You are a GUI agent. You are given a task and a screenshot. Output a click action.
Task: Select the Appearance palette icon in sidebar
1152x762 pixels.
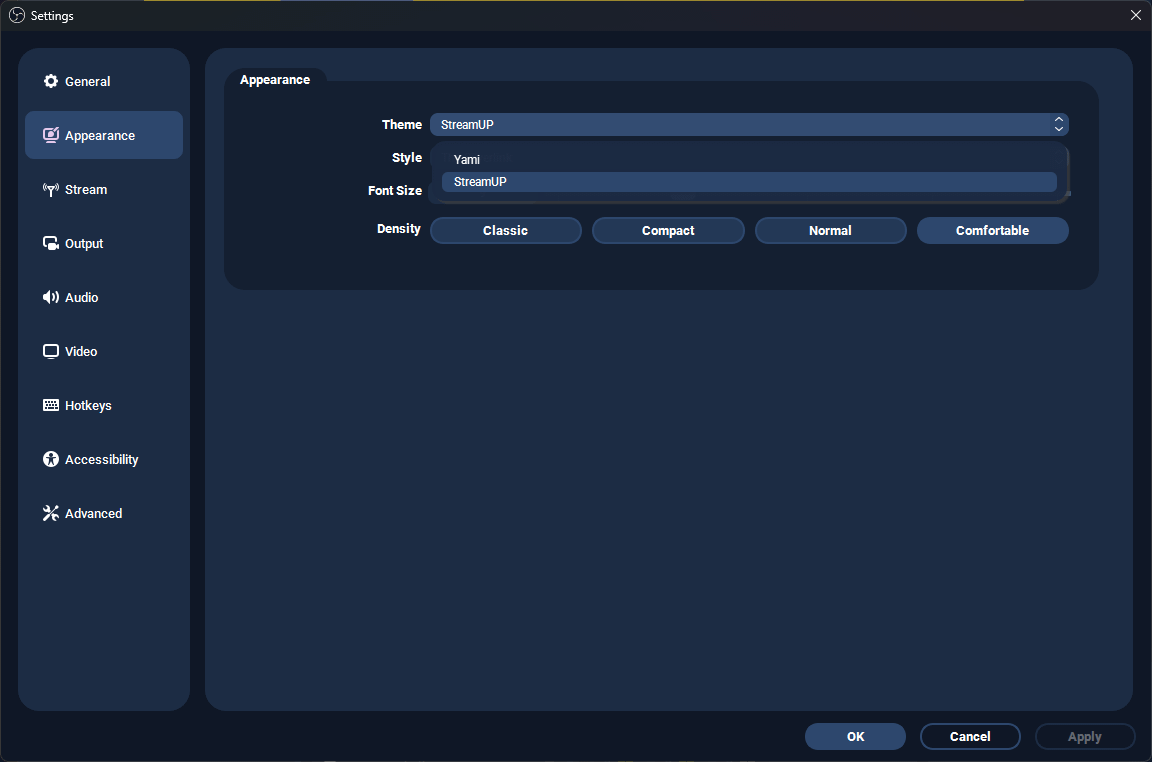[50, 135]
